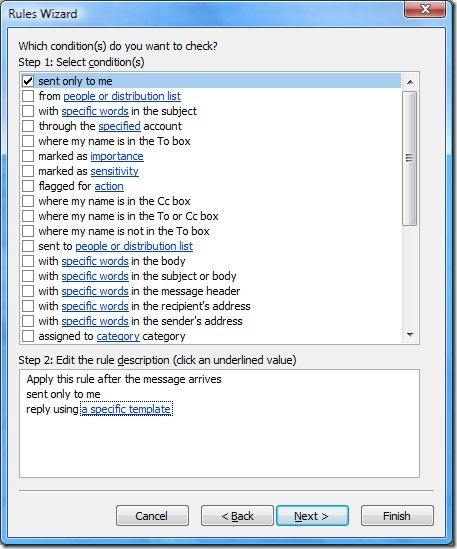Click the Cancel button
This screenshot has height=549, width=457.
click(x=152, y=516)
